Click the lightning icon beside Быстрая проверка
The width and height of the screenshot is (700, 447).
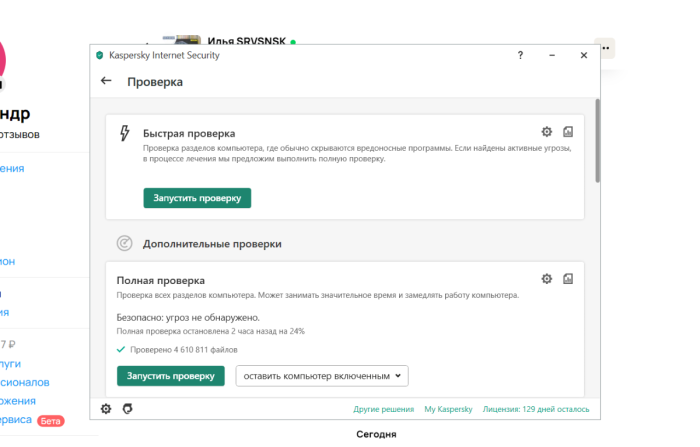pyautogui.click(x=124, y=132)
